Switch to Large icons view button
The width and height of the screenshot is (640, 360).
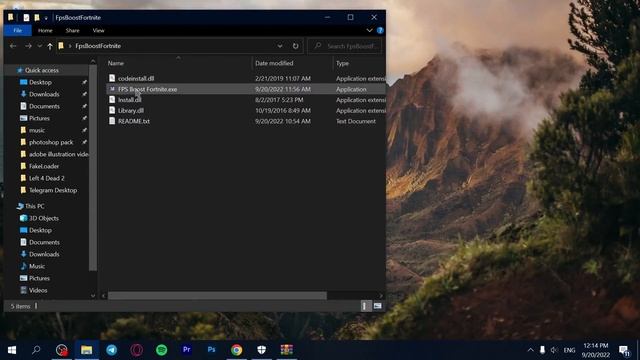[x=378, y=306]
